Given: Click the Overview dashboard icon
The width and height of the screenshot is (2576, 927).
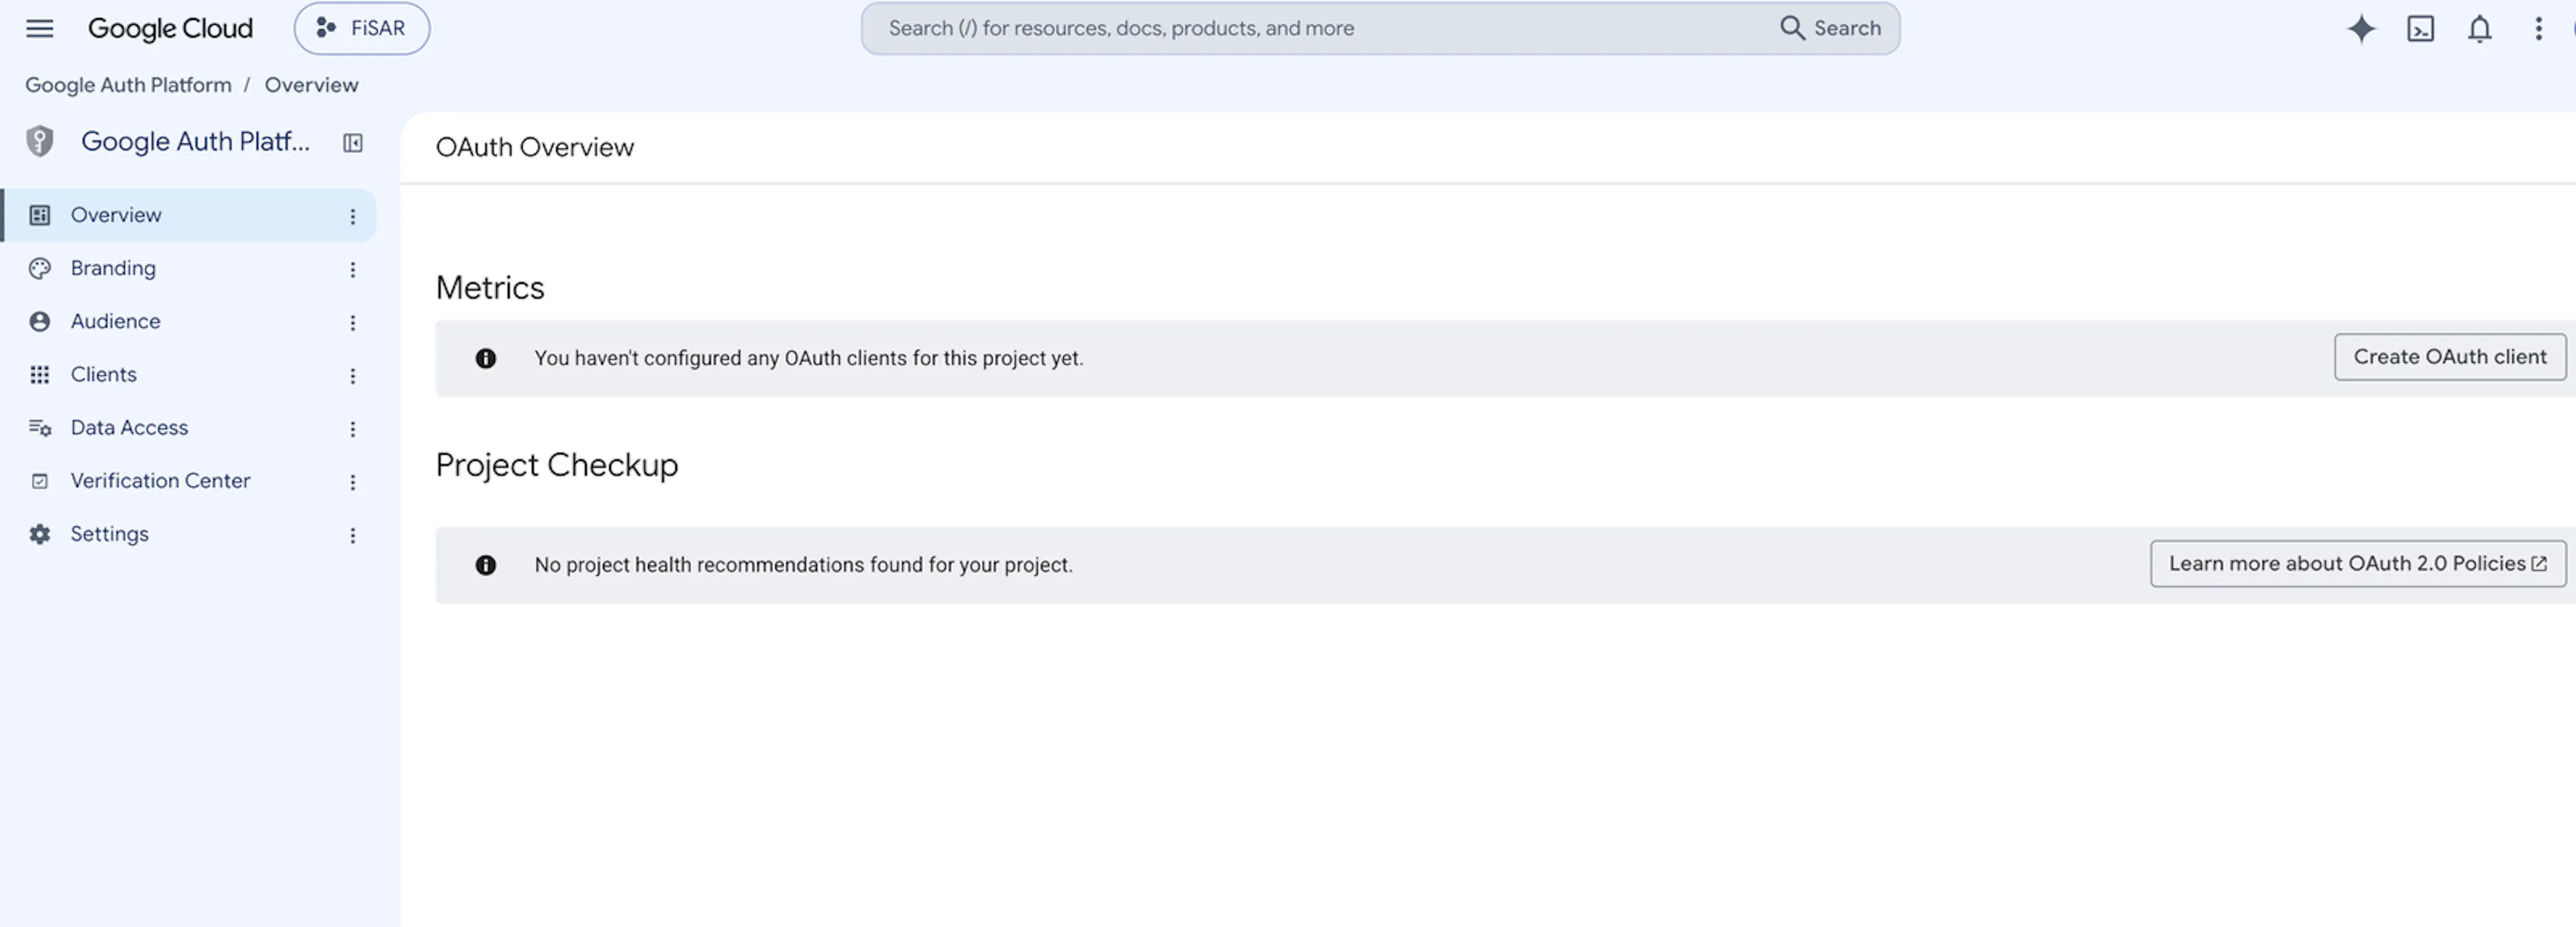Looking at the screenshot, I should click(40, 215).
